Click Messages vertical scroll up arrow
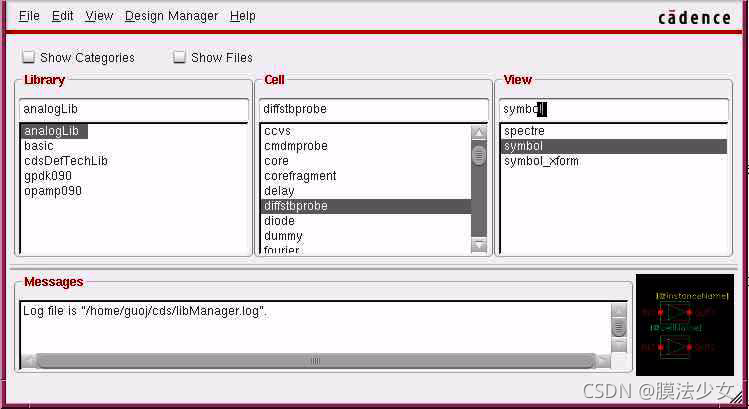The height and width of the screenshot is (409, 749). (x=619, y=311)
